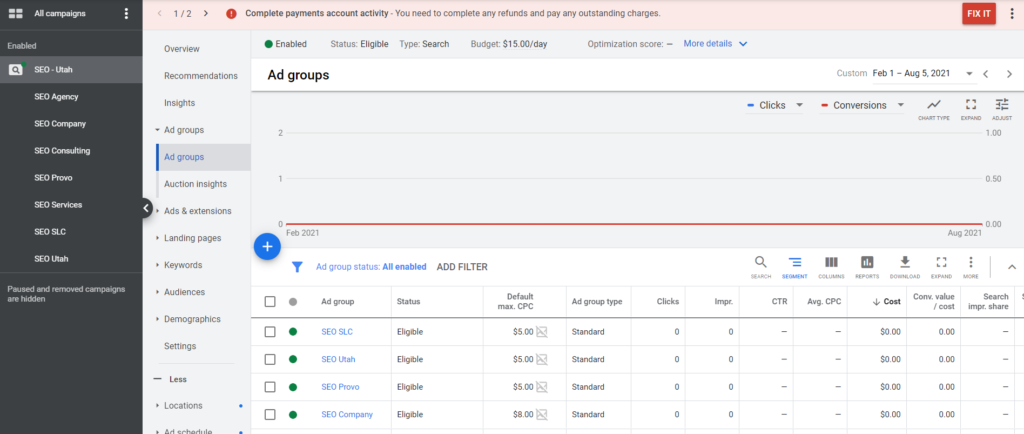Expand the chart with the Expand icon
The width and height of the screenshot is (1024, 434).
pyautogui.click(x=970, y=109)
